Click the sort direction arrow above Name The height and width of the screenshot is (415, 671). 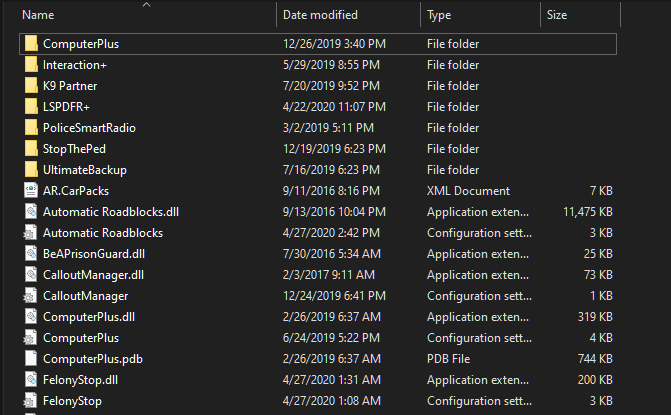pos(148,5)
